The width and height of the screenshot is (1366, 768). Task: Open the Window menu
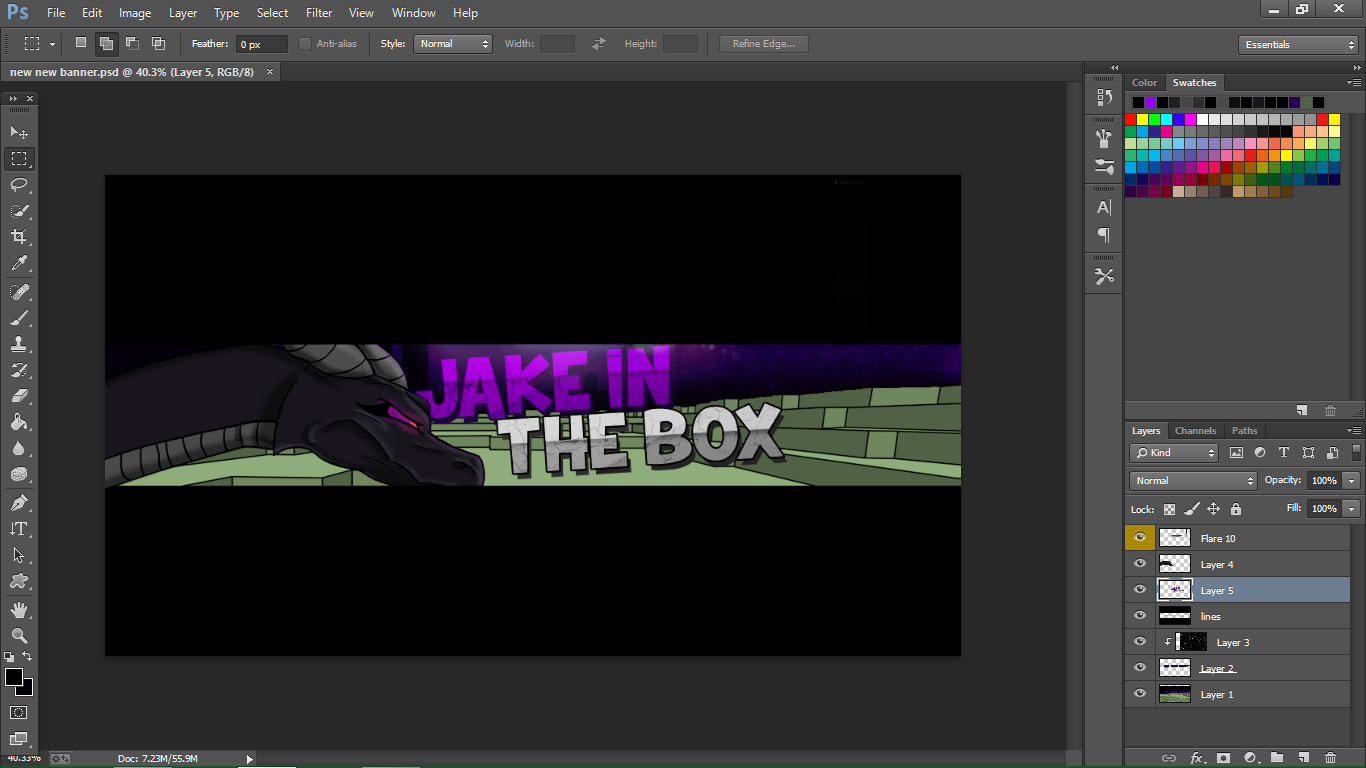[x=414, y=13]
